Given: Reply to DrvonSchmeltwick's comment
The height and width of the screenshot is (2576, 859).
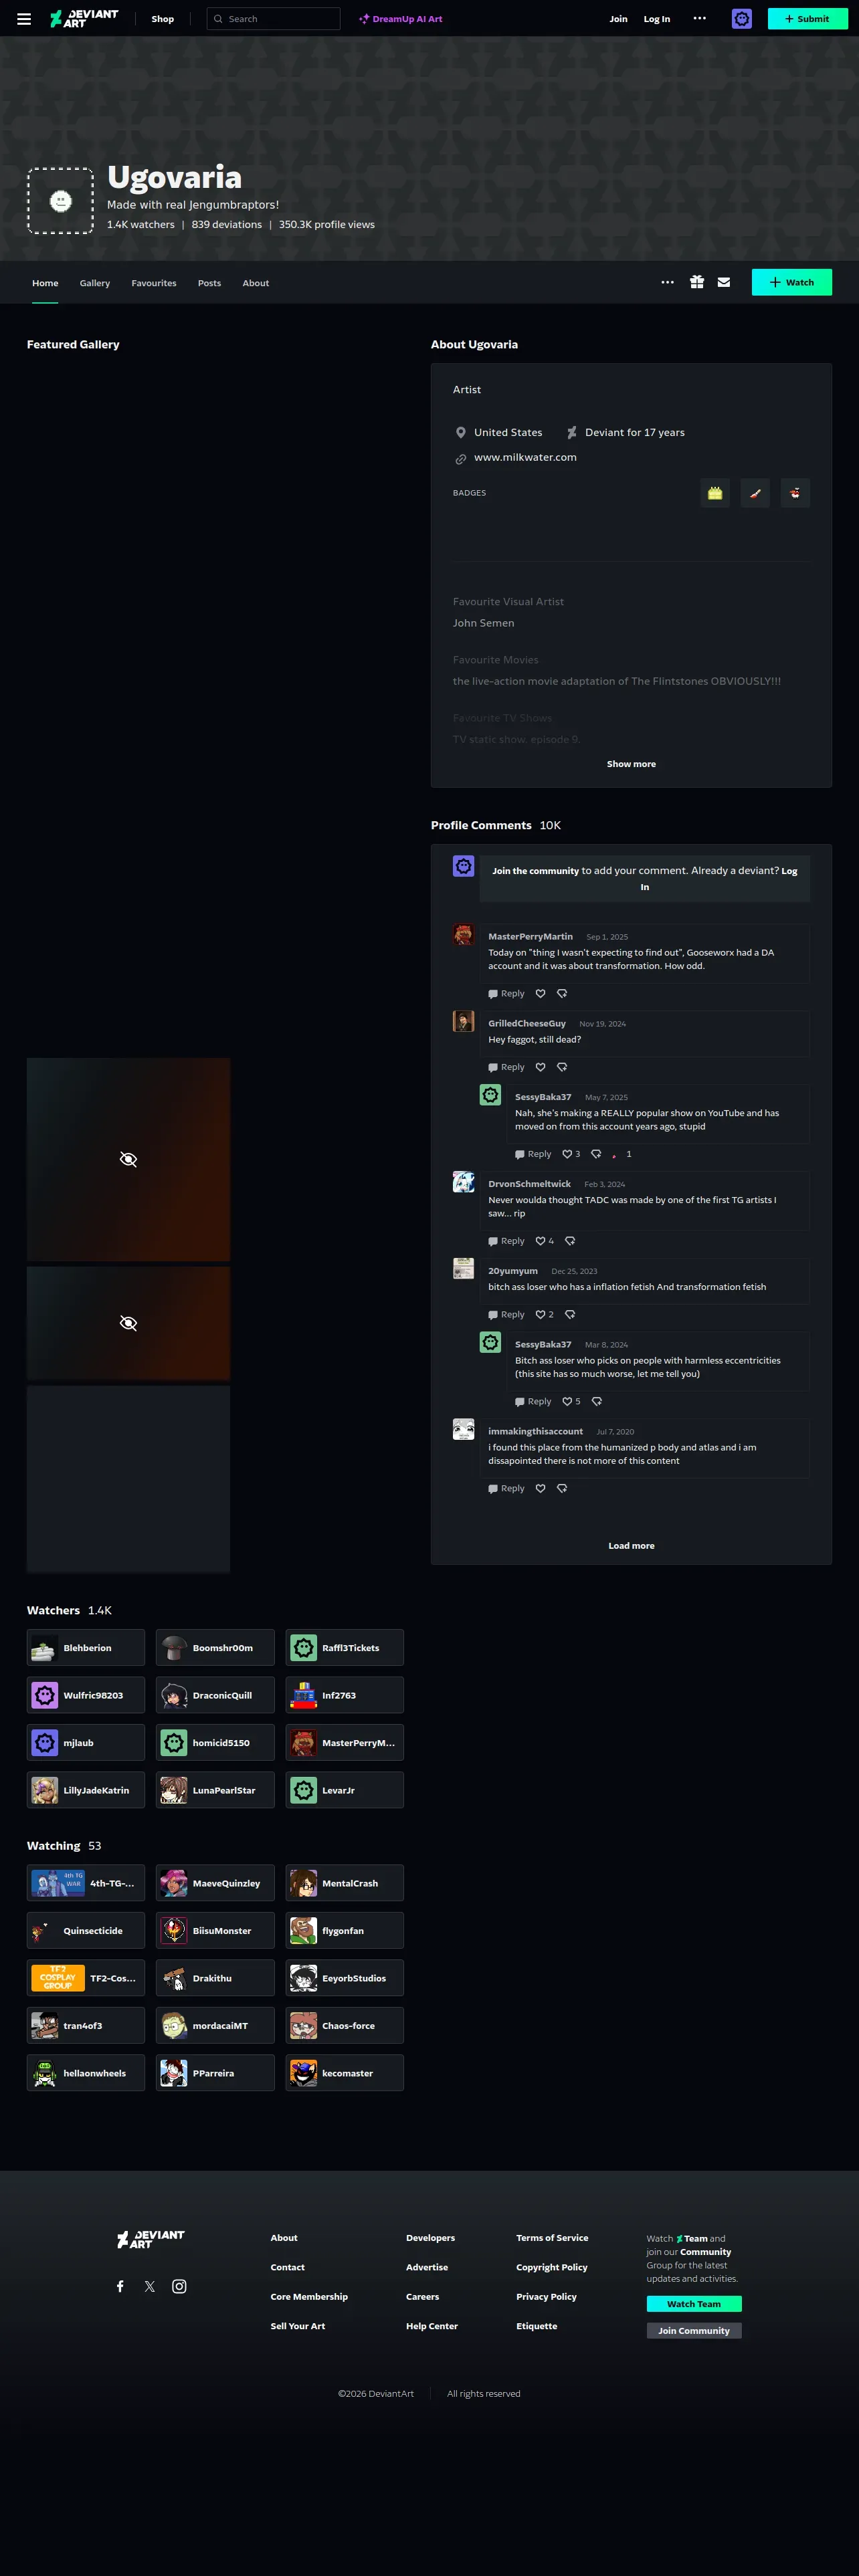Looking at the screenshot, I should [x=506, y=1241].
